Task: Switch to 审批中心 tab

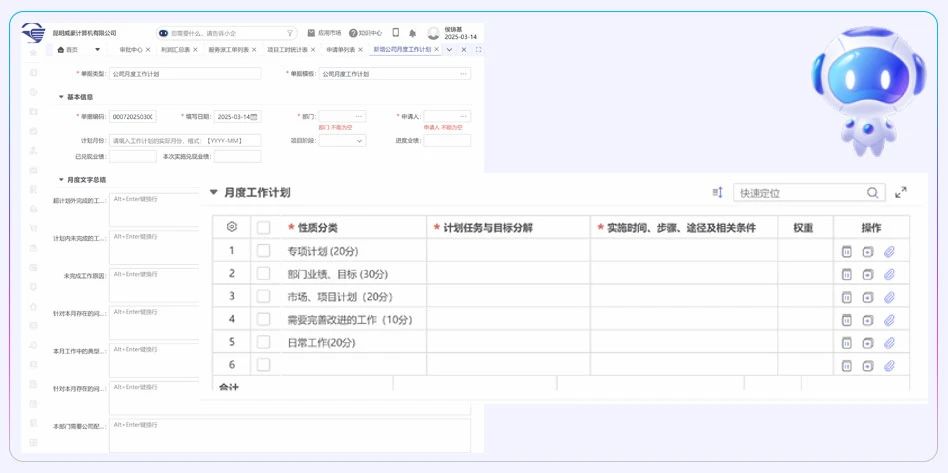Action: pyautogui.click(x=131, y=50)
